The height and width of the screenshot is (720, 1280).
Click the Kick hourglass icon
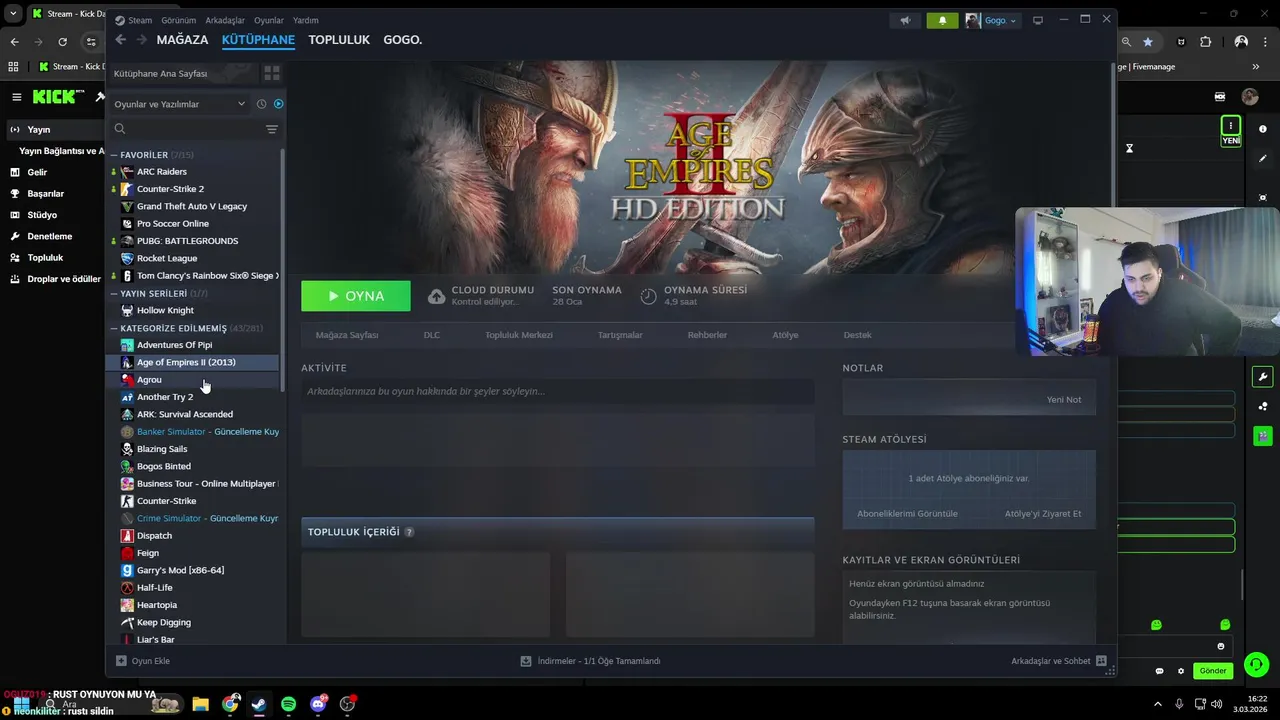pyautogui.click(x=1129, y=149)
